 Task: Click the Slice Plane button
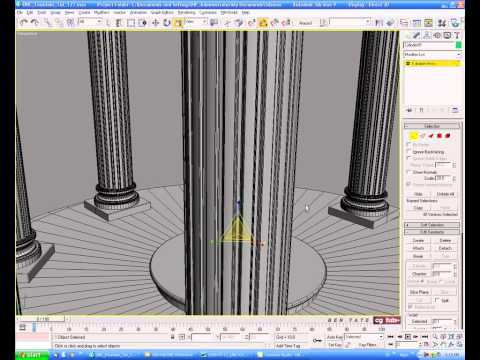(419, 292)
